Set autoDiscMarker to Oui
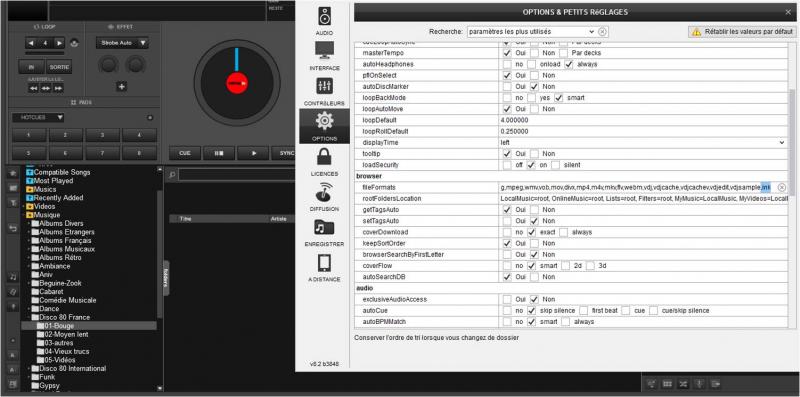Screen dimensions: 800x397 (507, 87)
